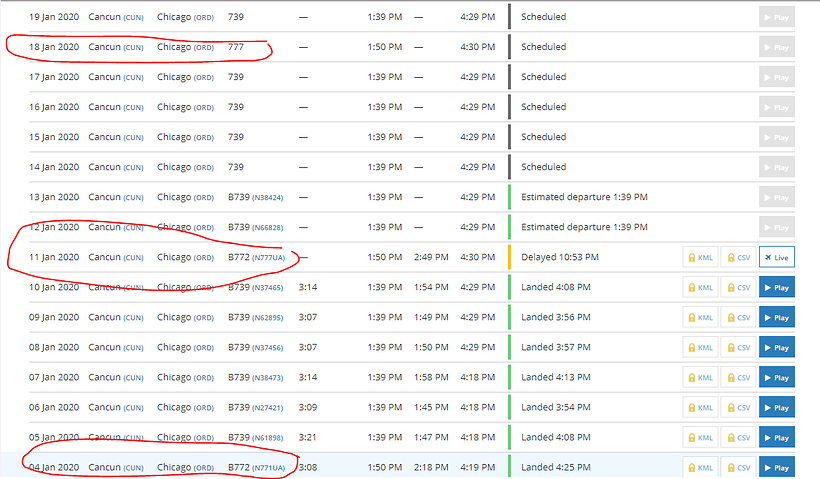This screenshot has width=820, height=479.
Task: Play the 07 Jan 2020 flight
Action: [x=777, y=378]
